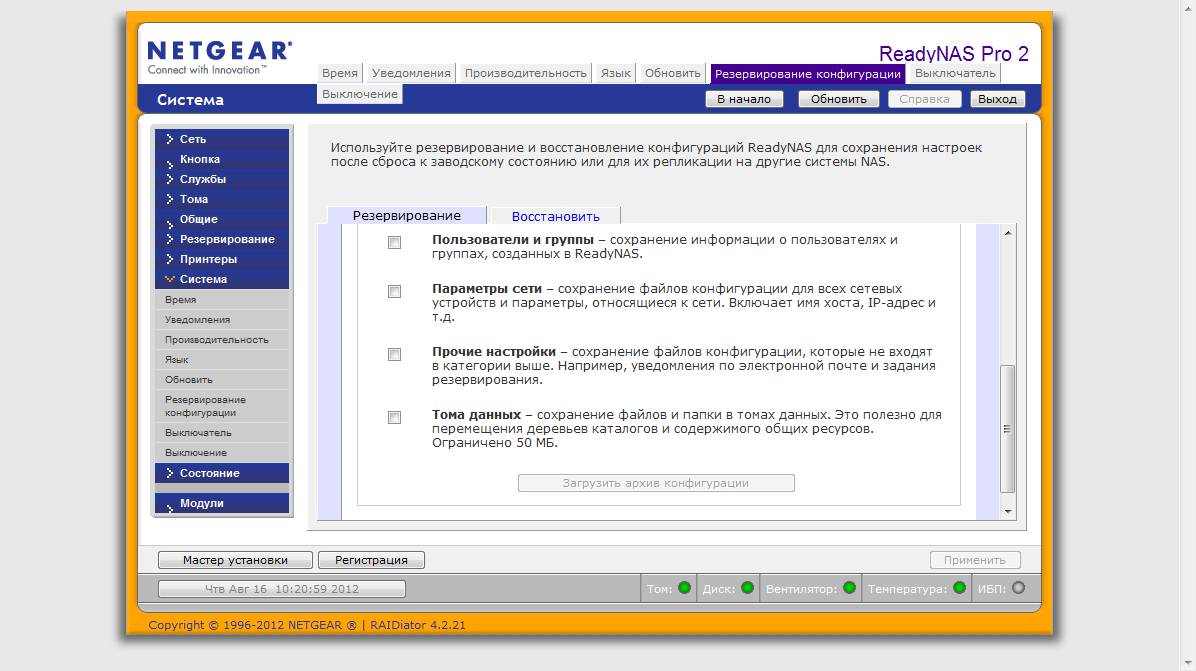Viewport: 1196px width, 671px height.
Task: Click the Система section heading
Action: (x=190, y=100)
